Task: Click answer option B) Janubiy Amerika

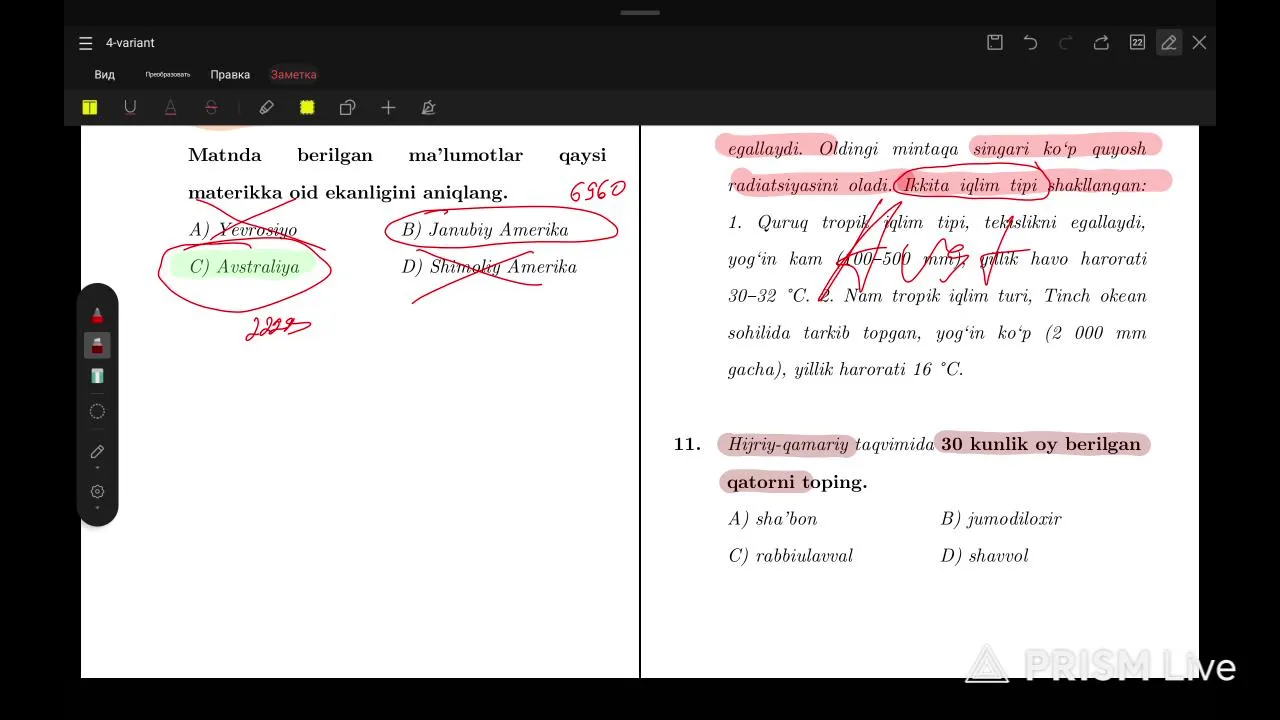Action: tap(485, 230)
